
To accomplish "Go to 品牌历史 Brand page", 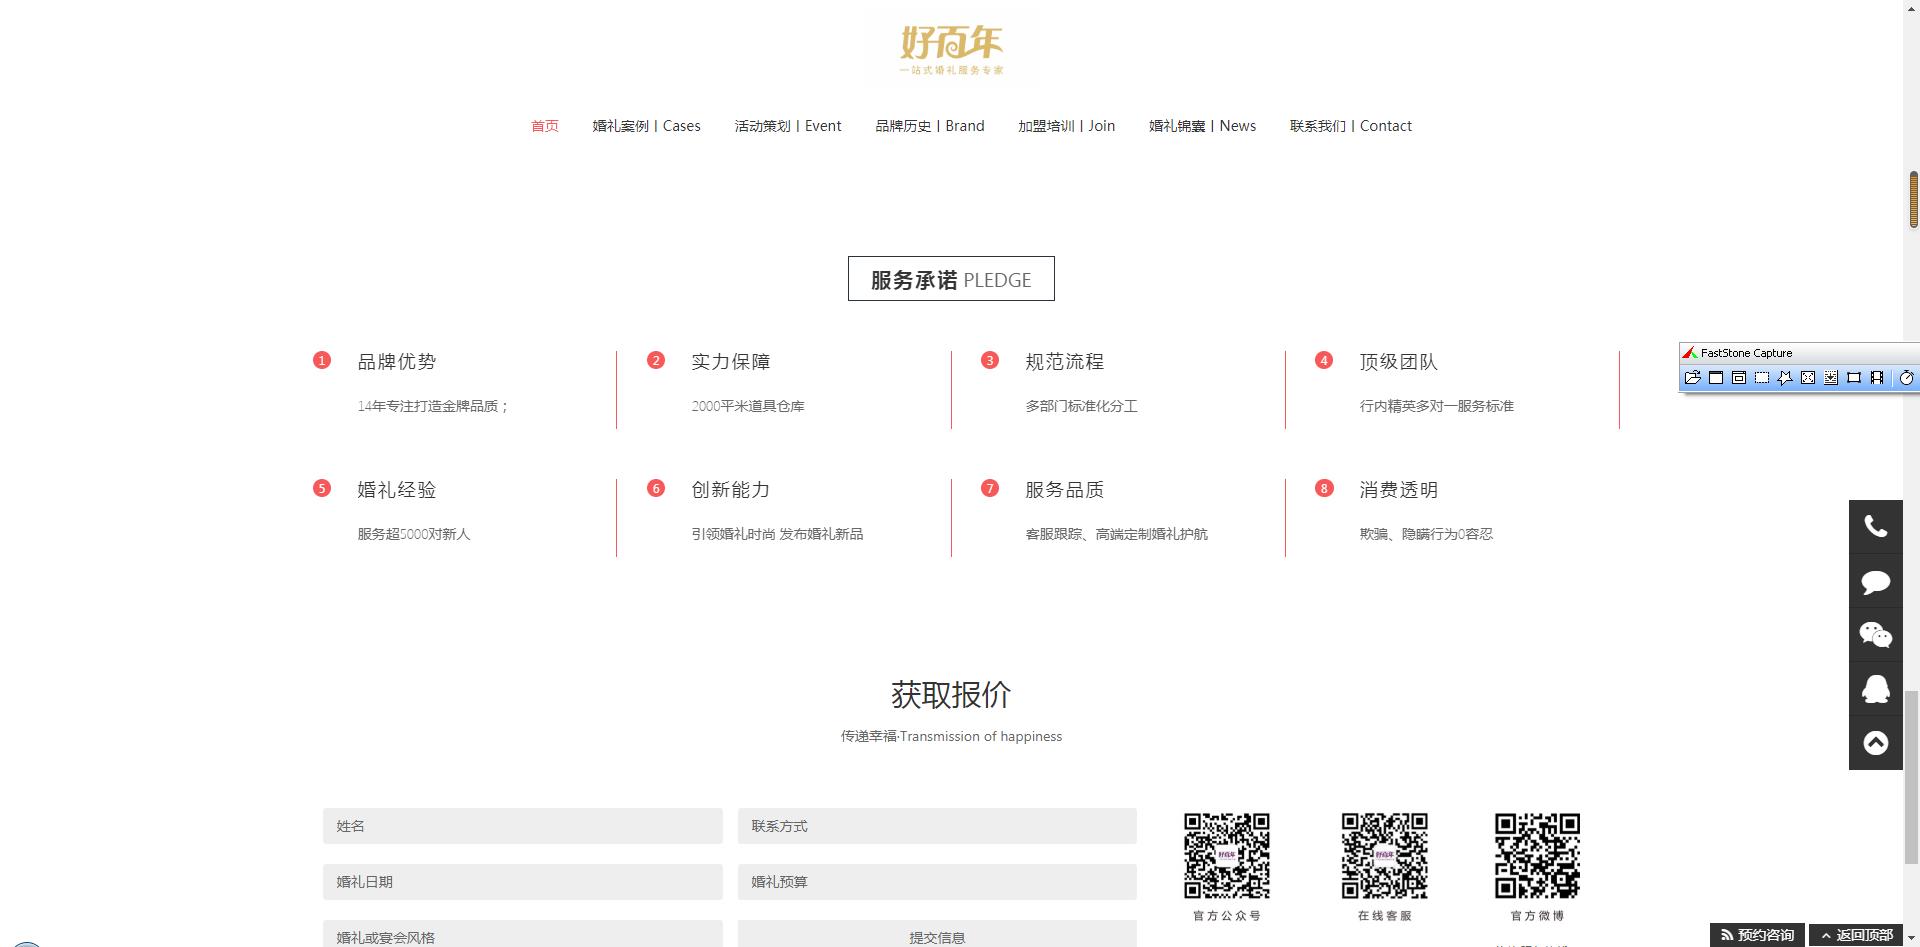I will 929,126.
